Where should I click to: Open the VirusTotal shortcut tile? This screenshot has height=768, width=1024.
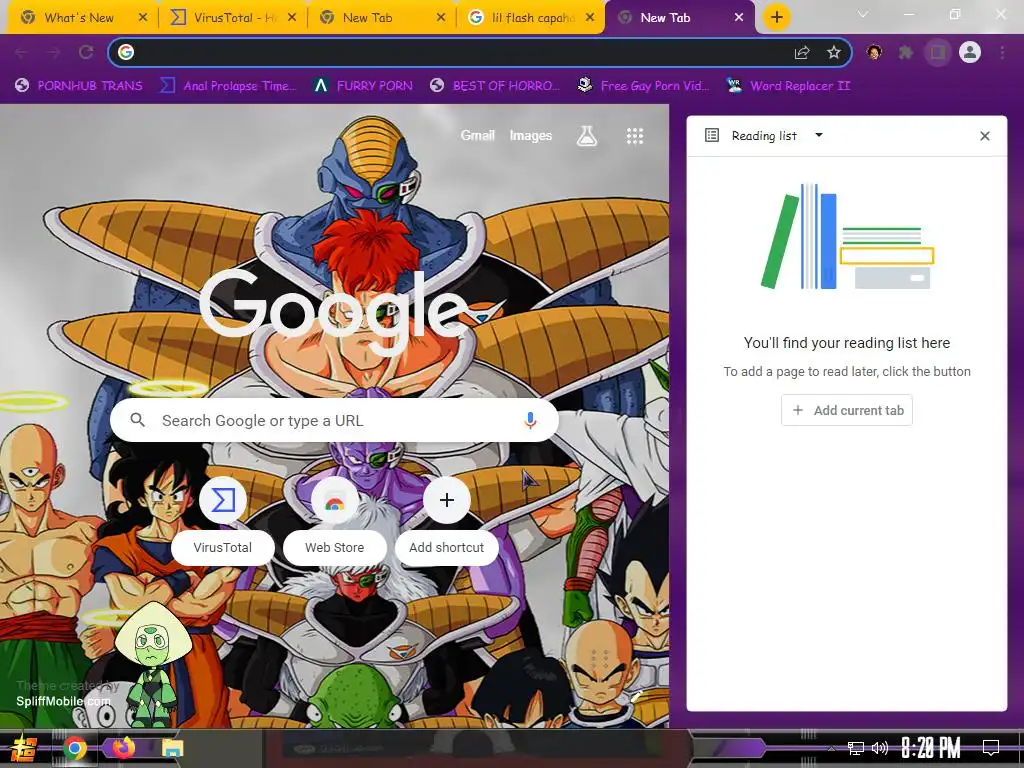[223, 521]
